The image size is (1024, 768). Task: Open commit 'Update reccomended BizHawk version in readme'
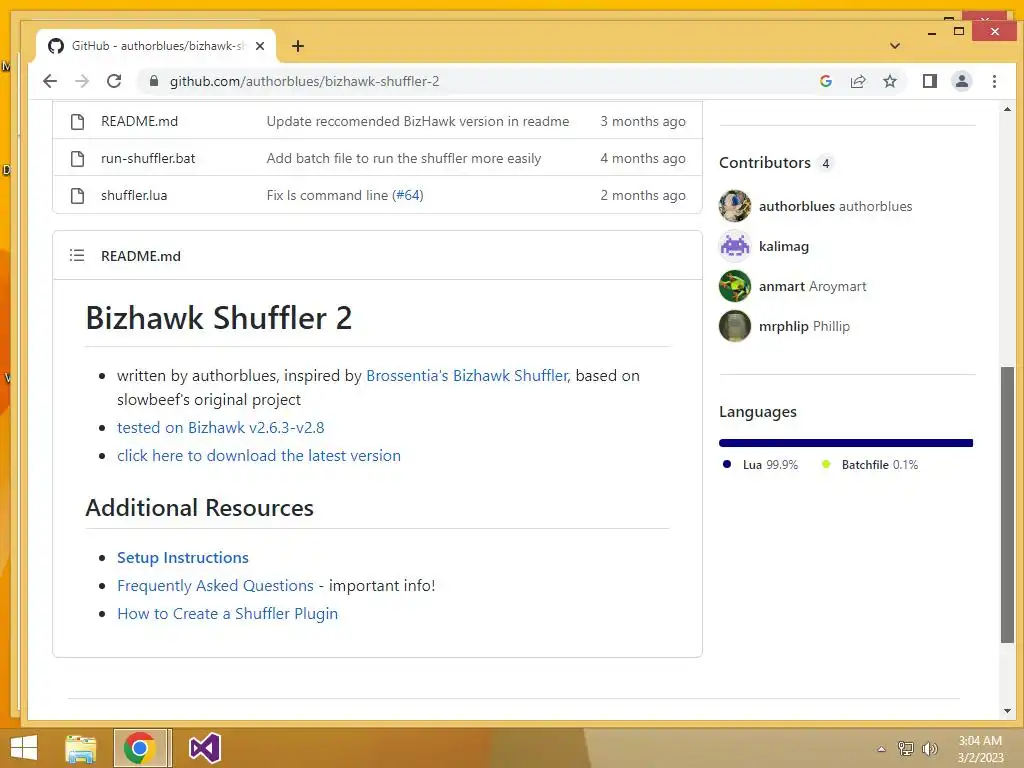418,121
